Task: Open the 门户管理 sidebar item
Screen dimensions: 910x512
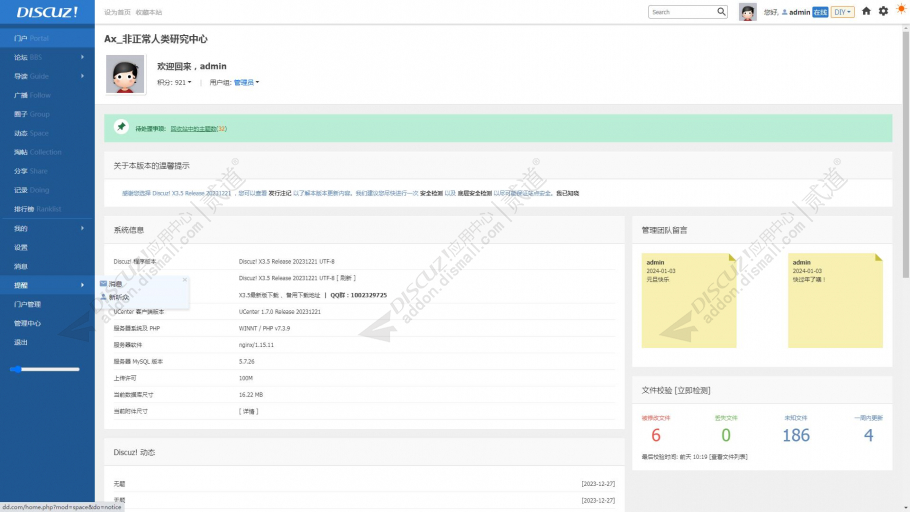Action: 47,304
